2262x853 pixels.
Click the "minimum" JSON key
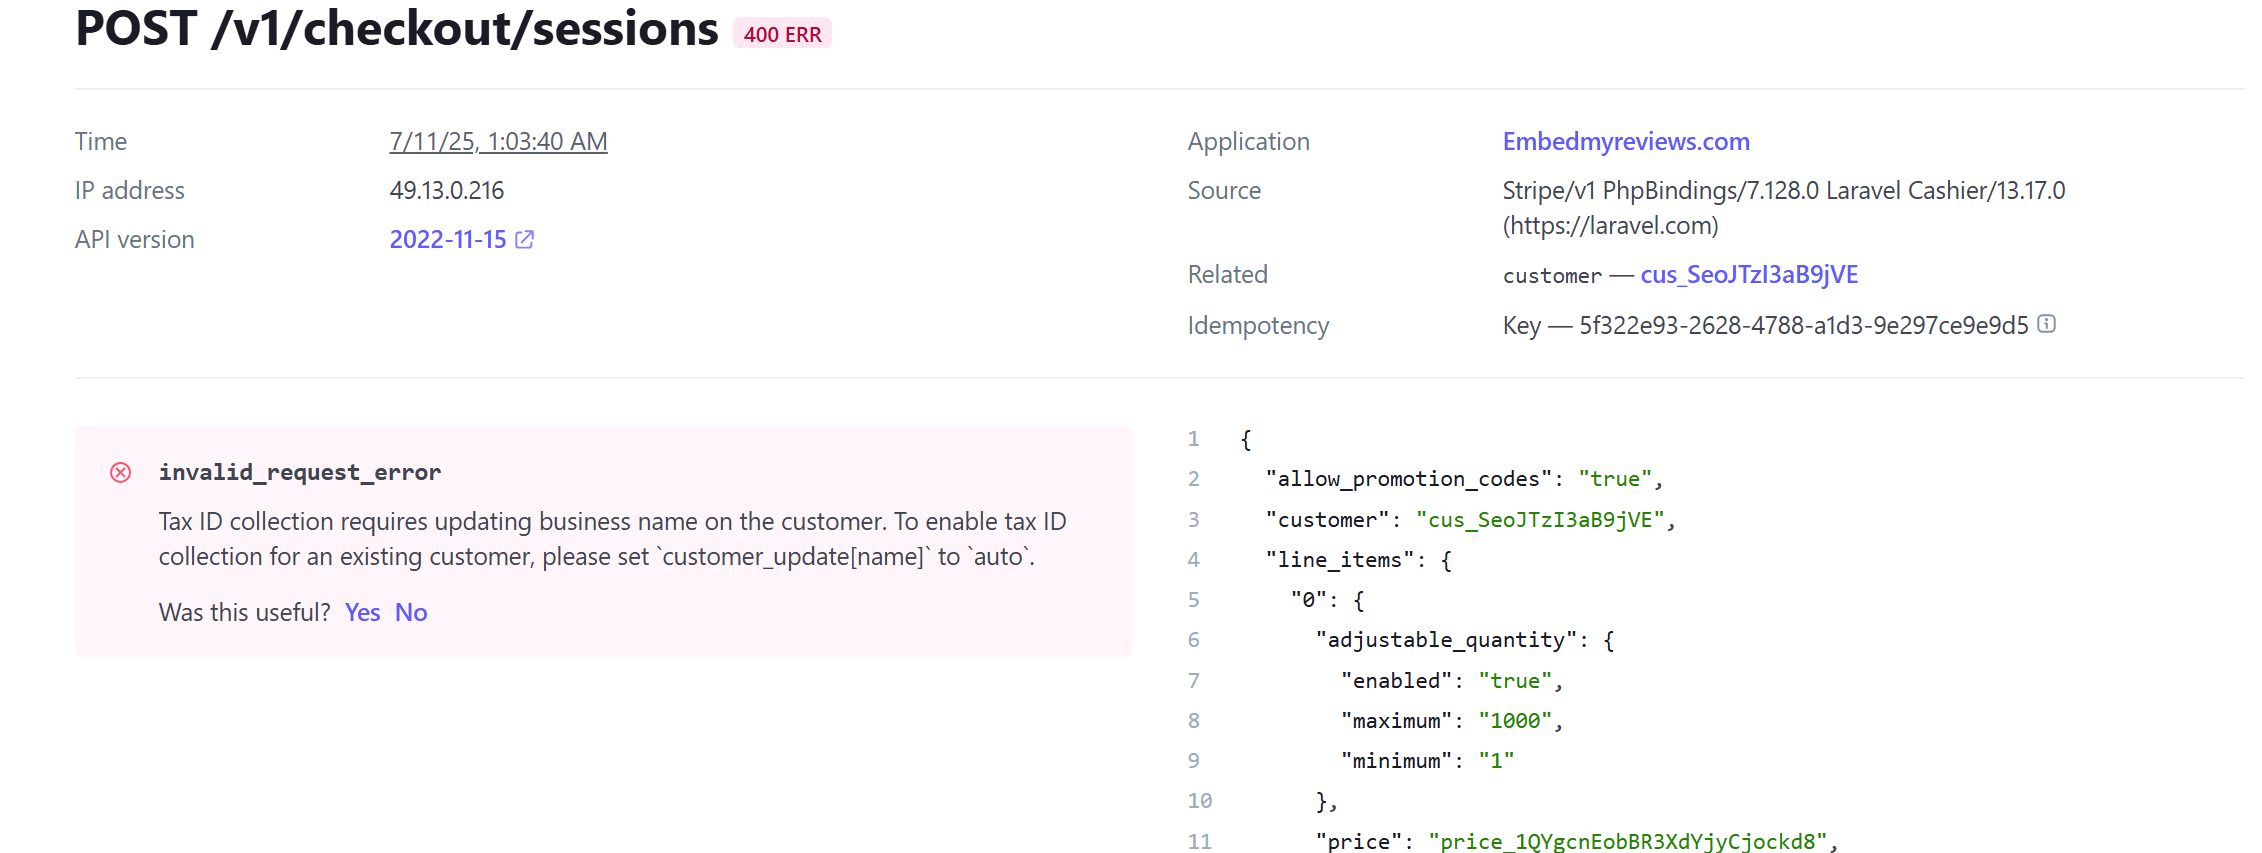click(1397, 761)
